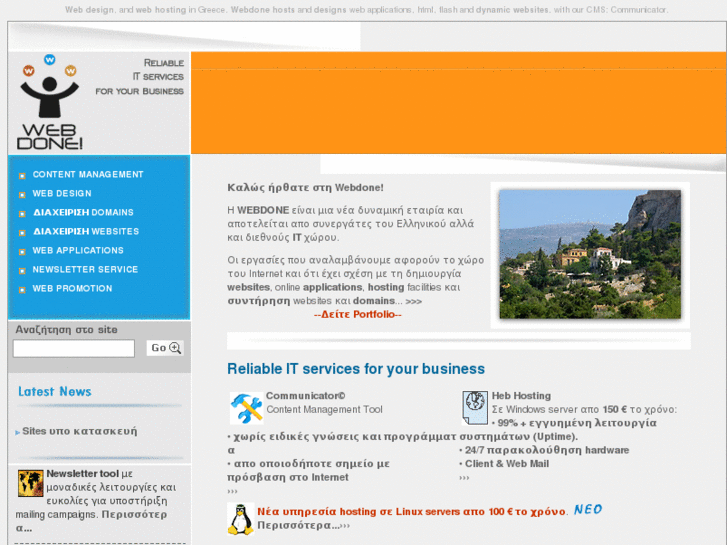This screenshot has width=727, height=545.
Task: Go to Web Applications page
Action: pos(78,250)
